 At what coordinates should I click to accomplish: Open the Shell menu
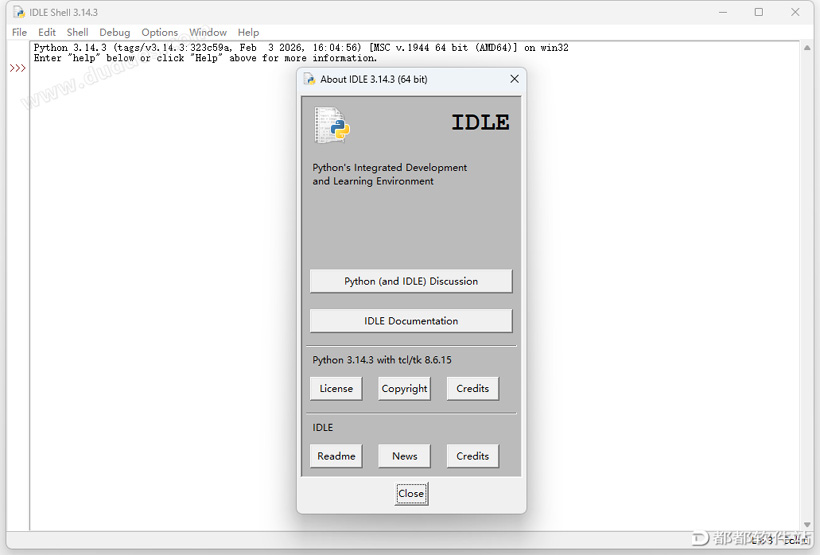[x=77, y=32]
